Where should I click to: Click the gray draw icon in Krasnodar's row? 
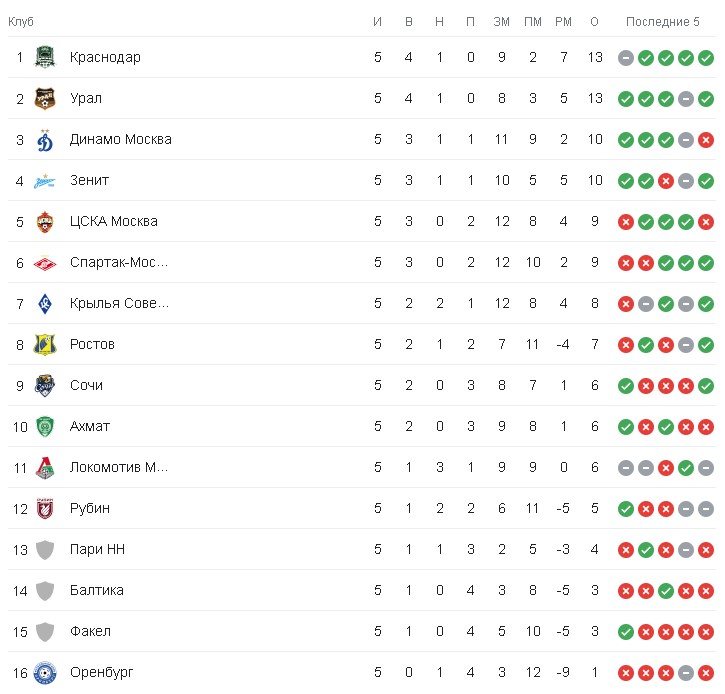point(625,58)
